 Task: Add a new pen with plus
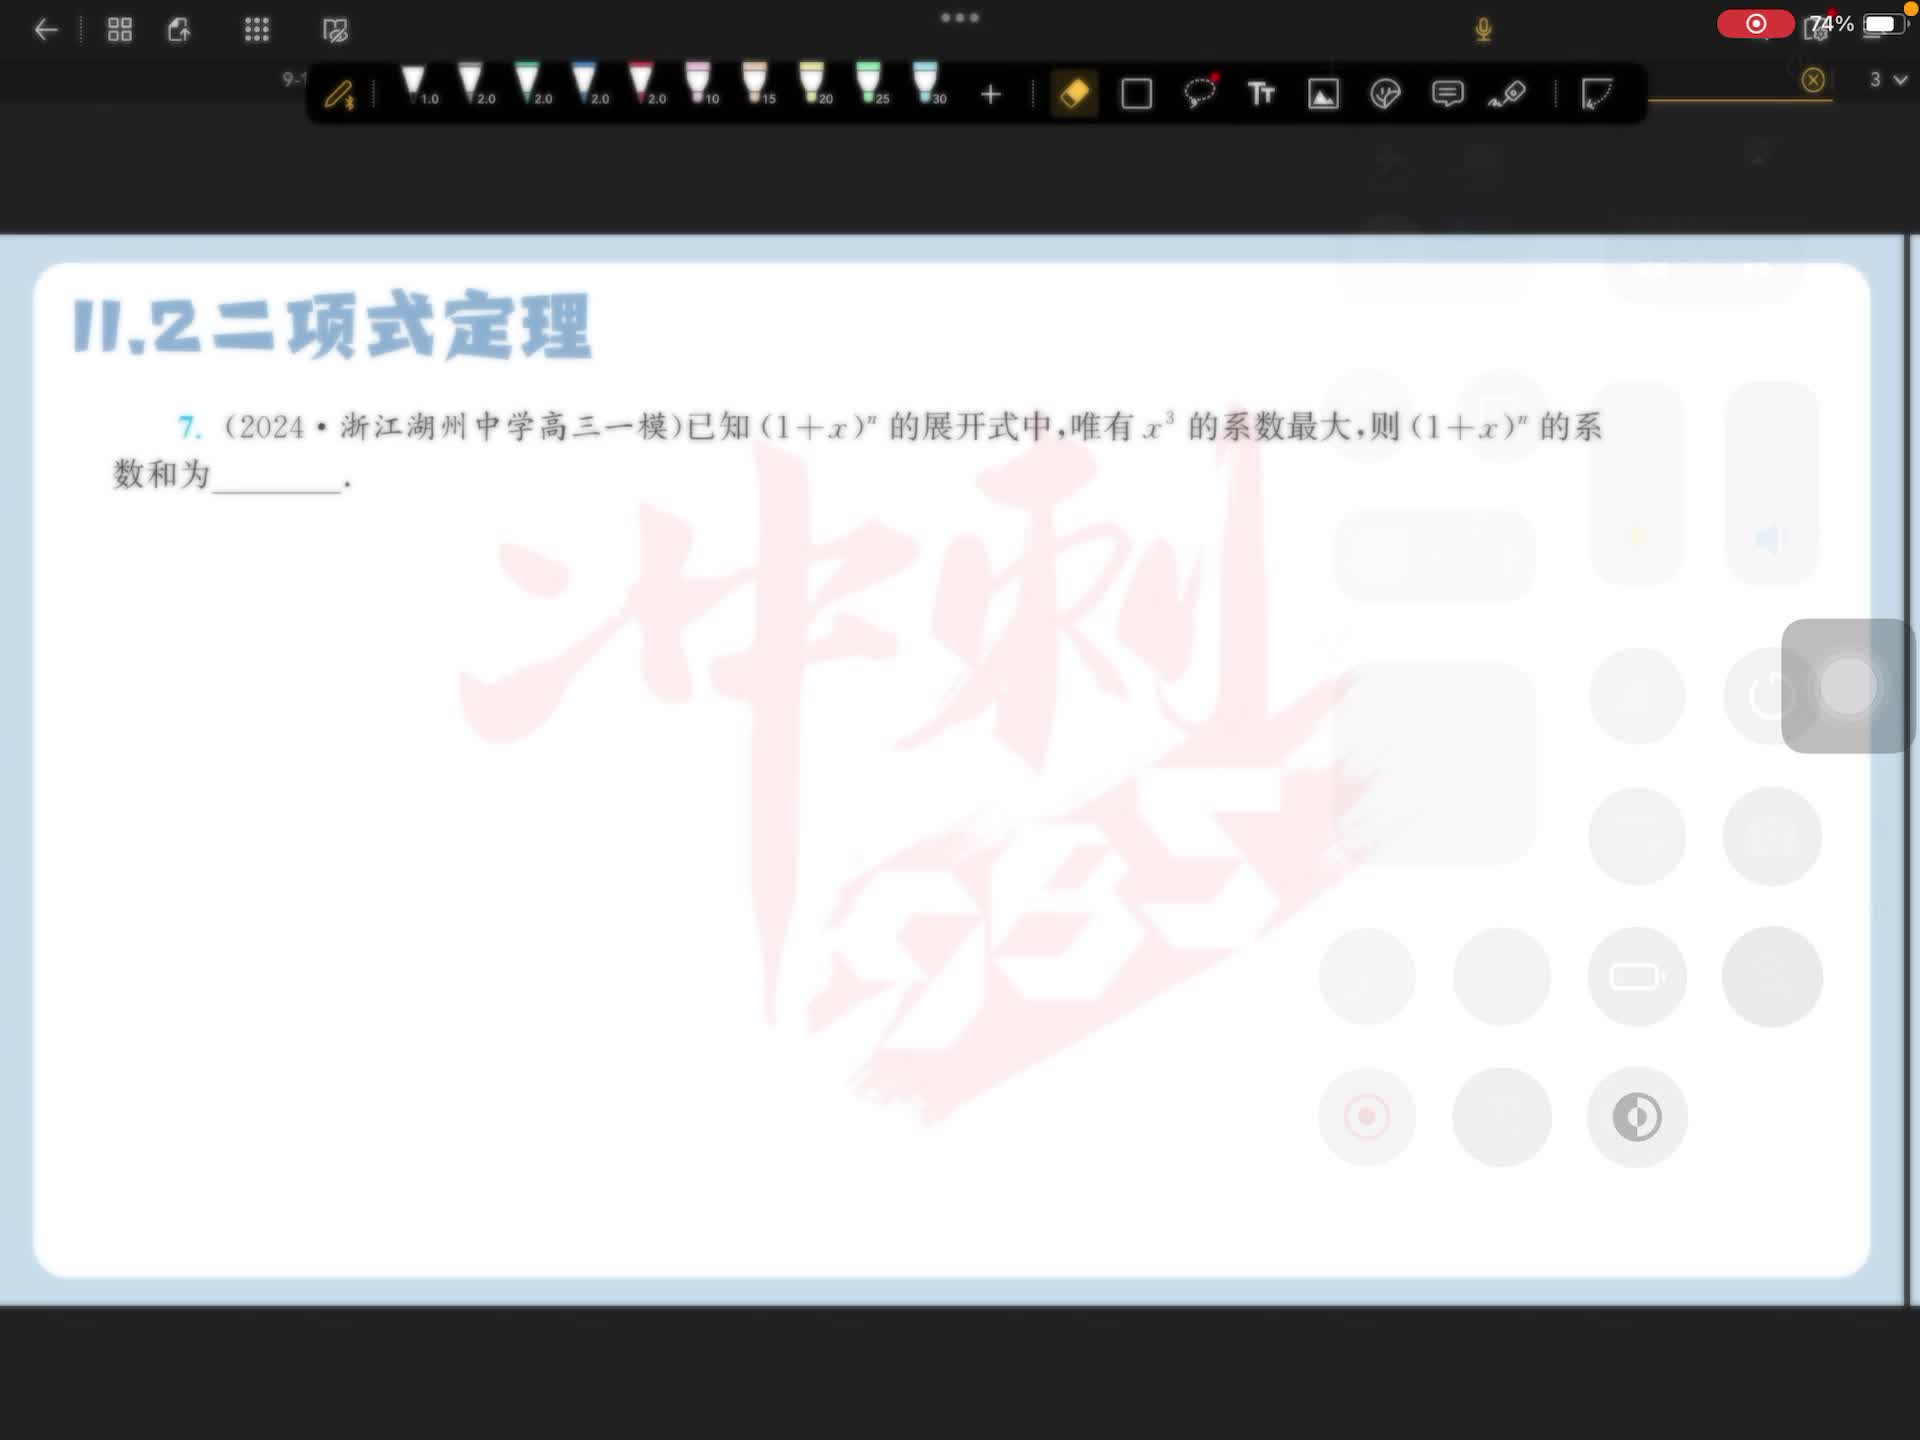[990, 94]
